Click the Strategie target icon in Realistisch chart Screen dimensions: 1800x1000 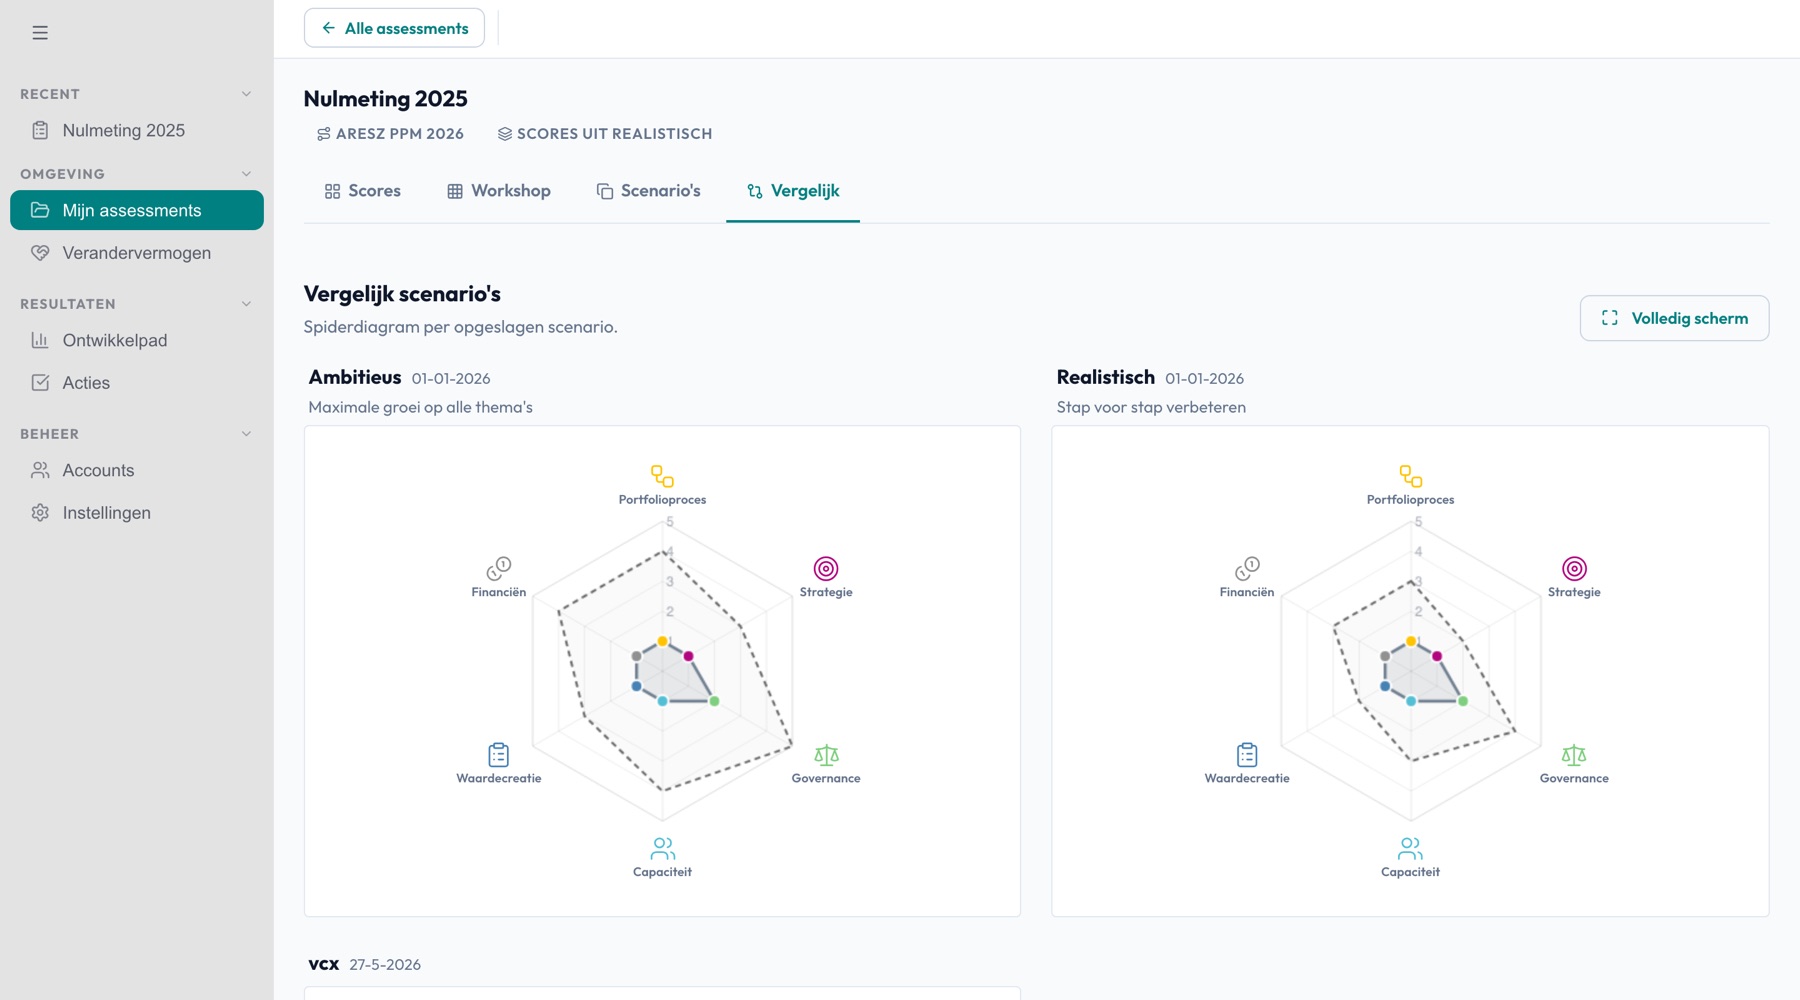[1574, 569]
